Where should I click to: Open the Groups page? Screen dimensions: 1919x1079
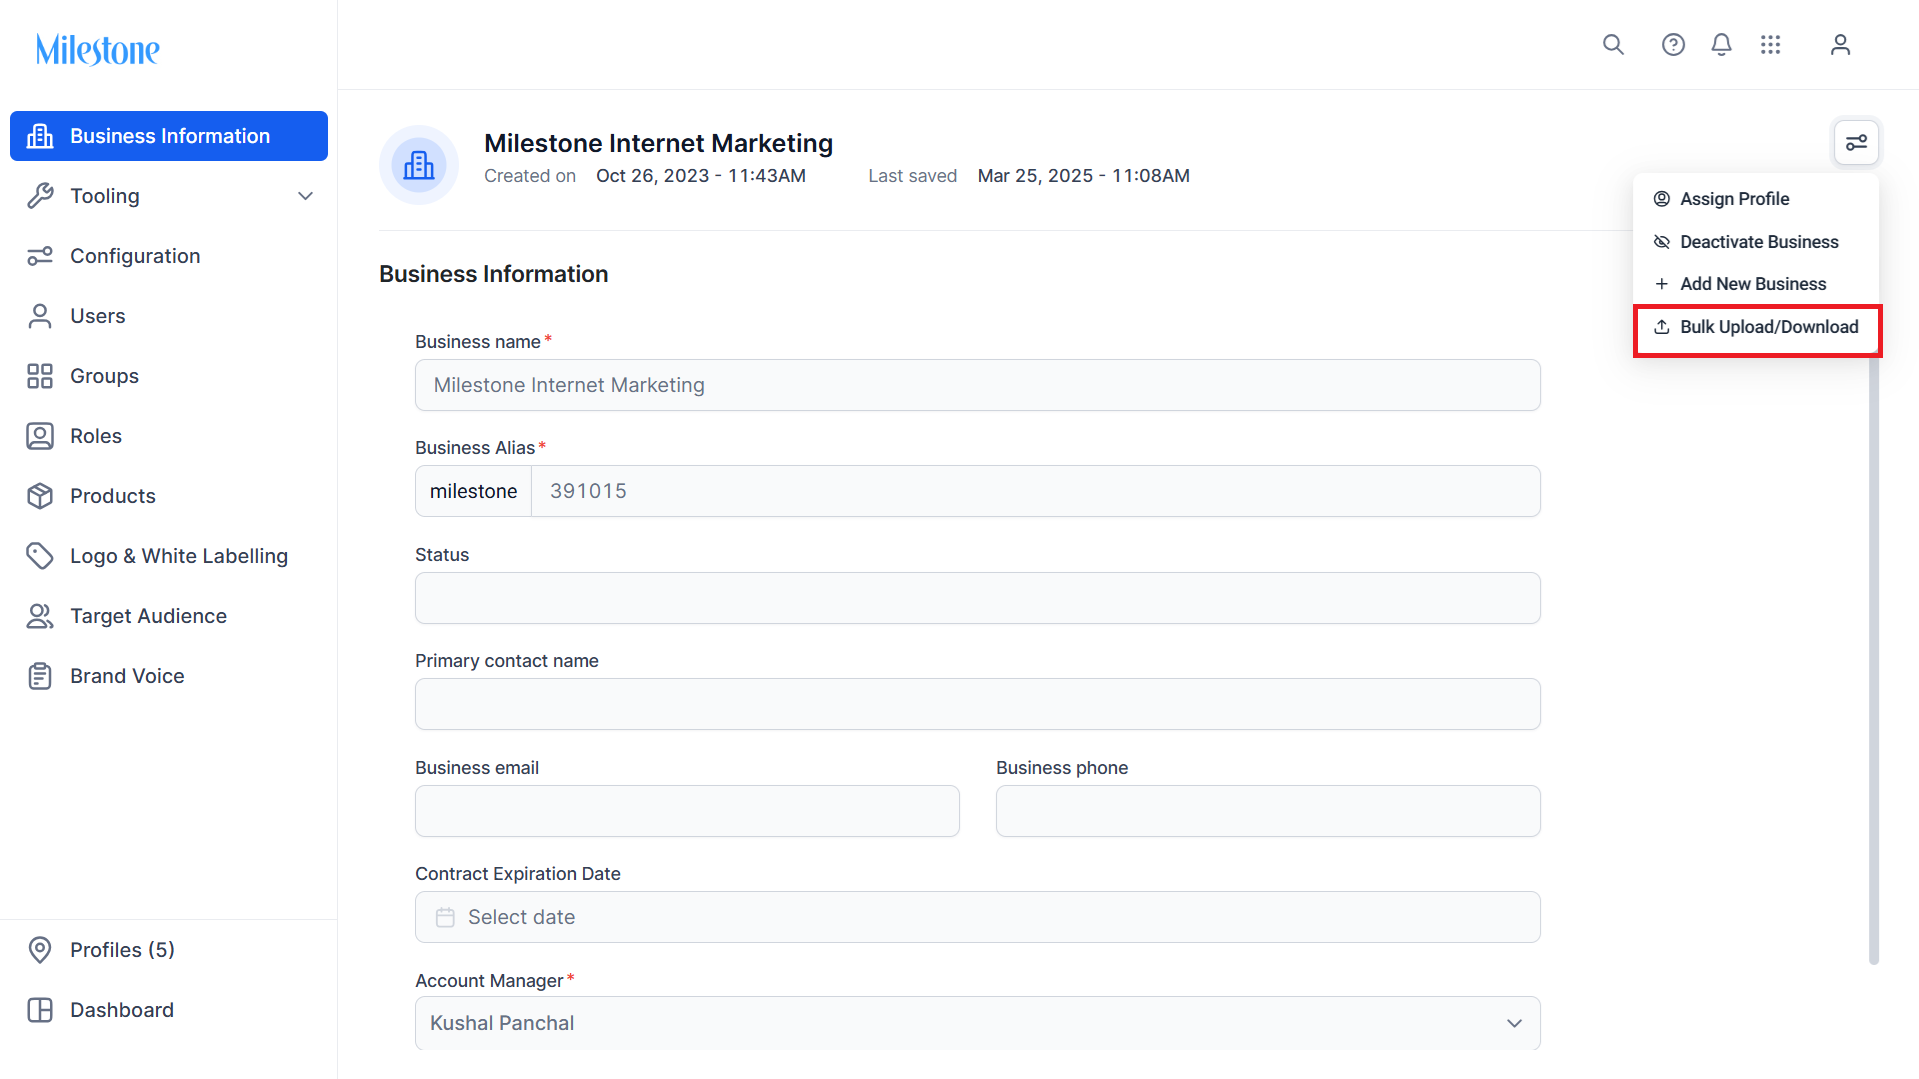[169, 376]
